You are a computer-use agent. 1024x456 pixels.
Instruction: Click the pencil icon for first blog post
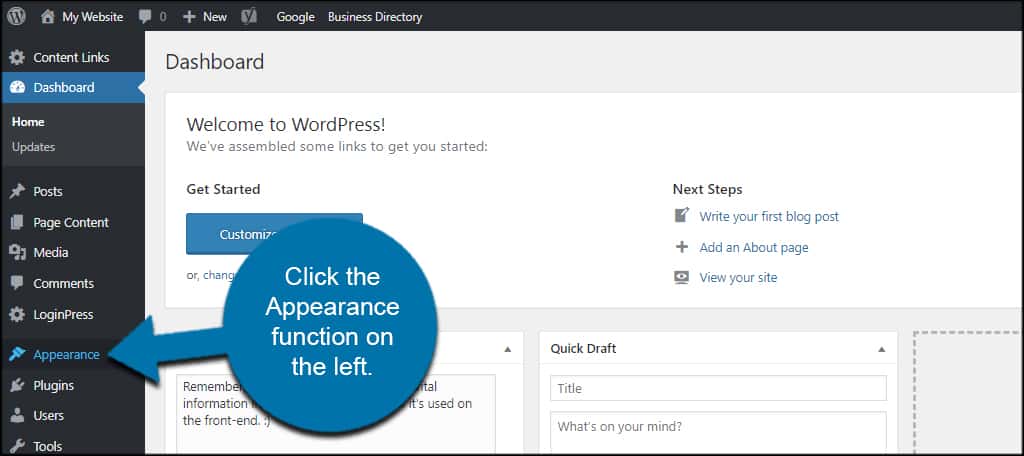pos(682,215)
